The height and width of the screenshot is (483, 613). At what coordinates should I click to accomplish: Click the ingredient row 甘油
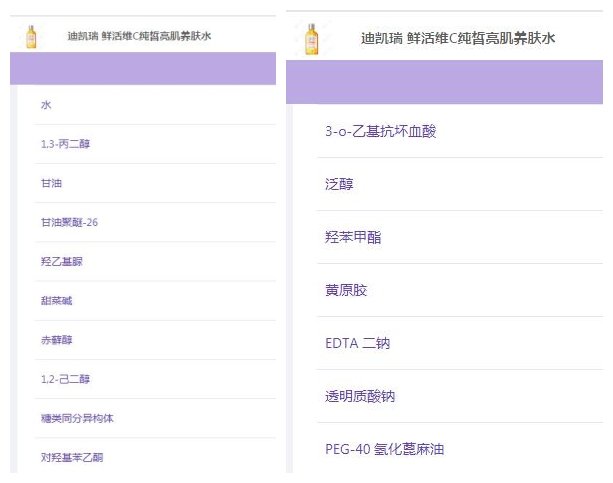point(155,183)
